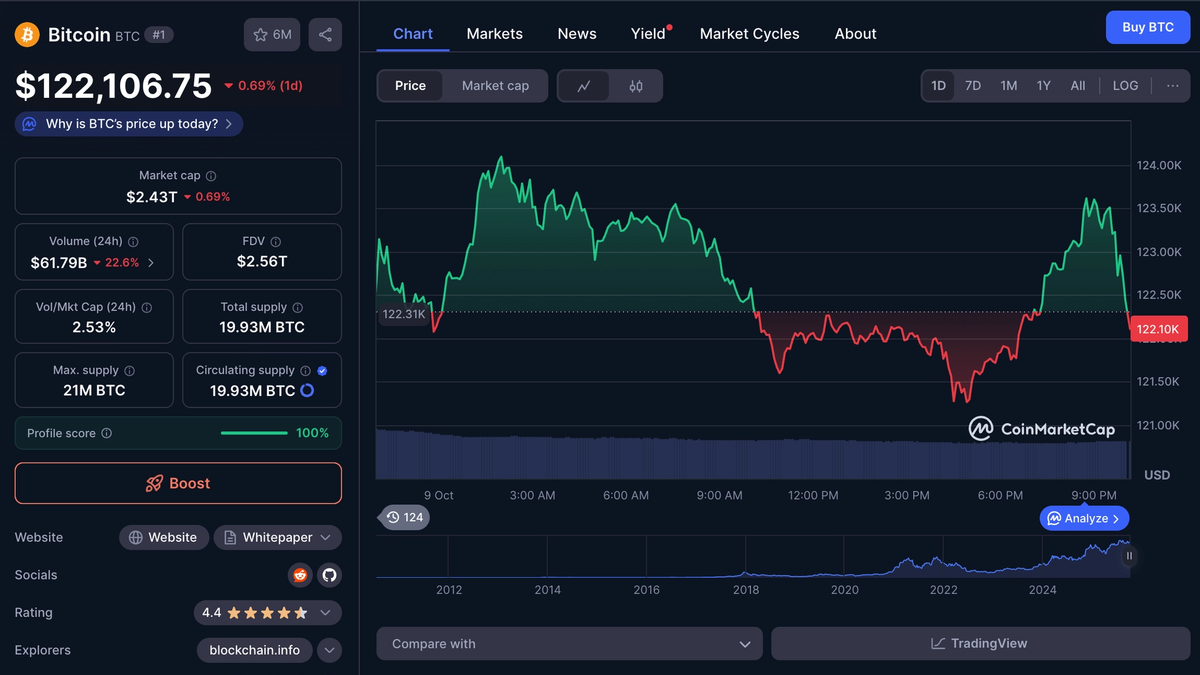Switch to the candlestick chart icon

(x=636, y=86)
